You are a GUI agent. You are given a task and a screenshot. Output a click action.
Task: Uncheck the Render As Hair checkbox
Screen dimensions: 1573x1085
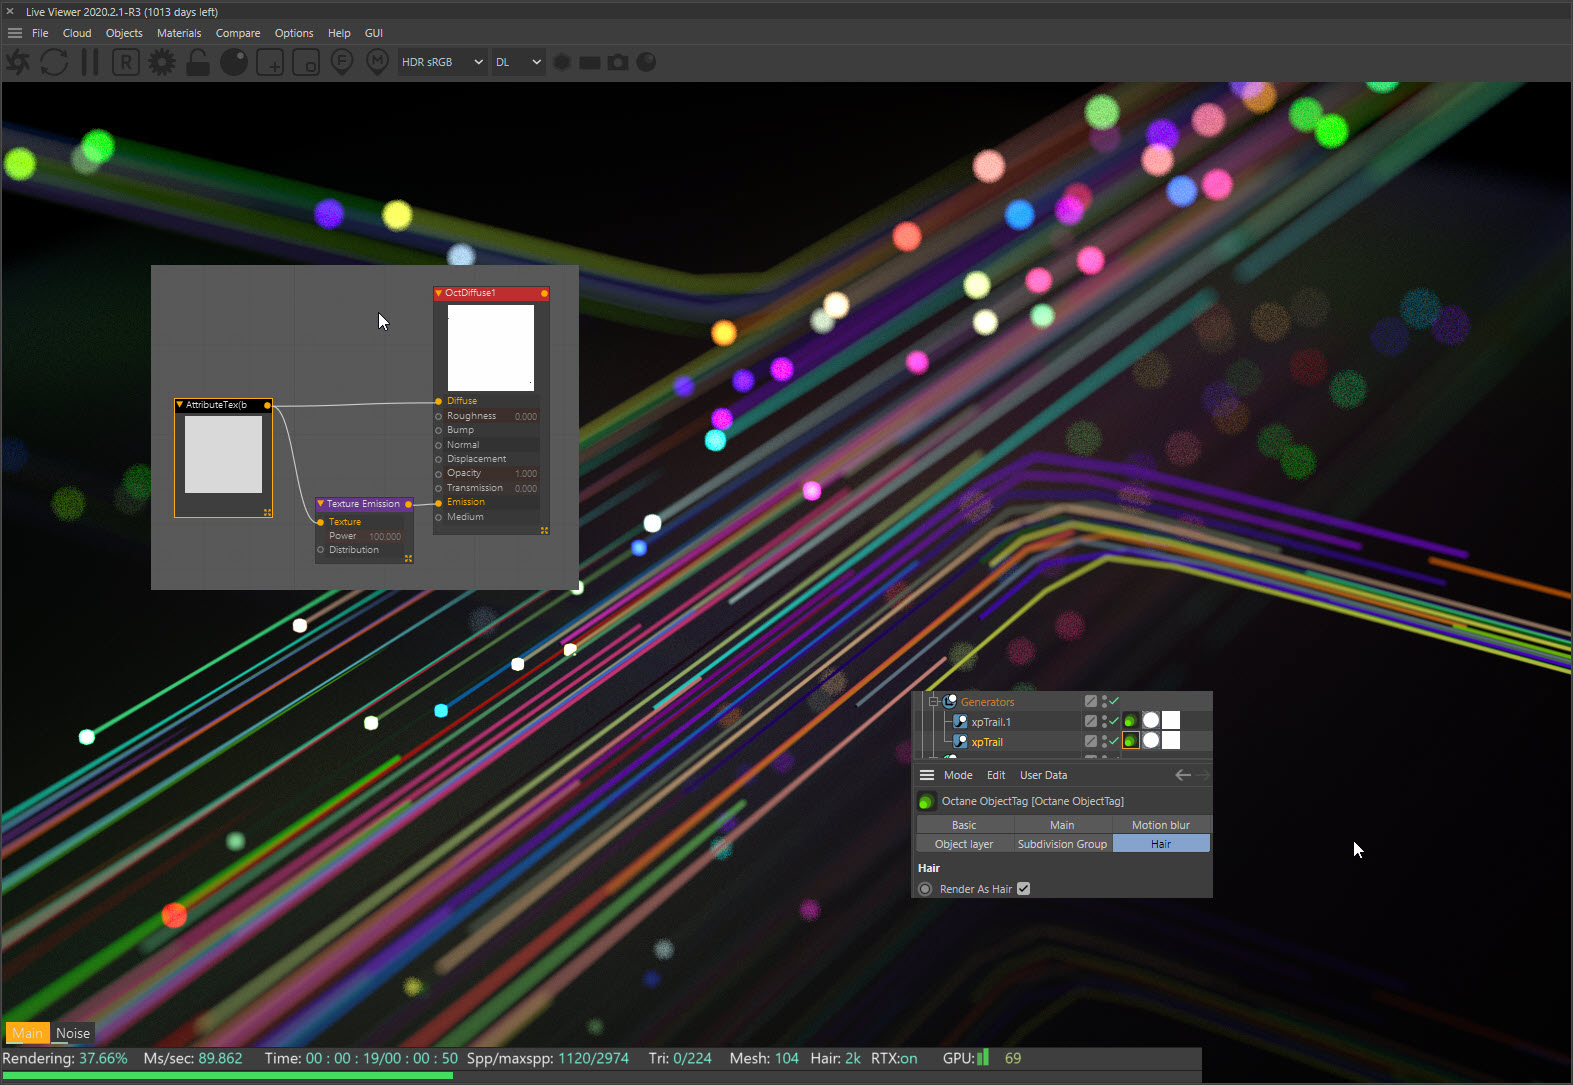click(1024, 889)
